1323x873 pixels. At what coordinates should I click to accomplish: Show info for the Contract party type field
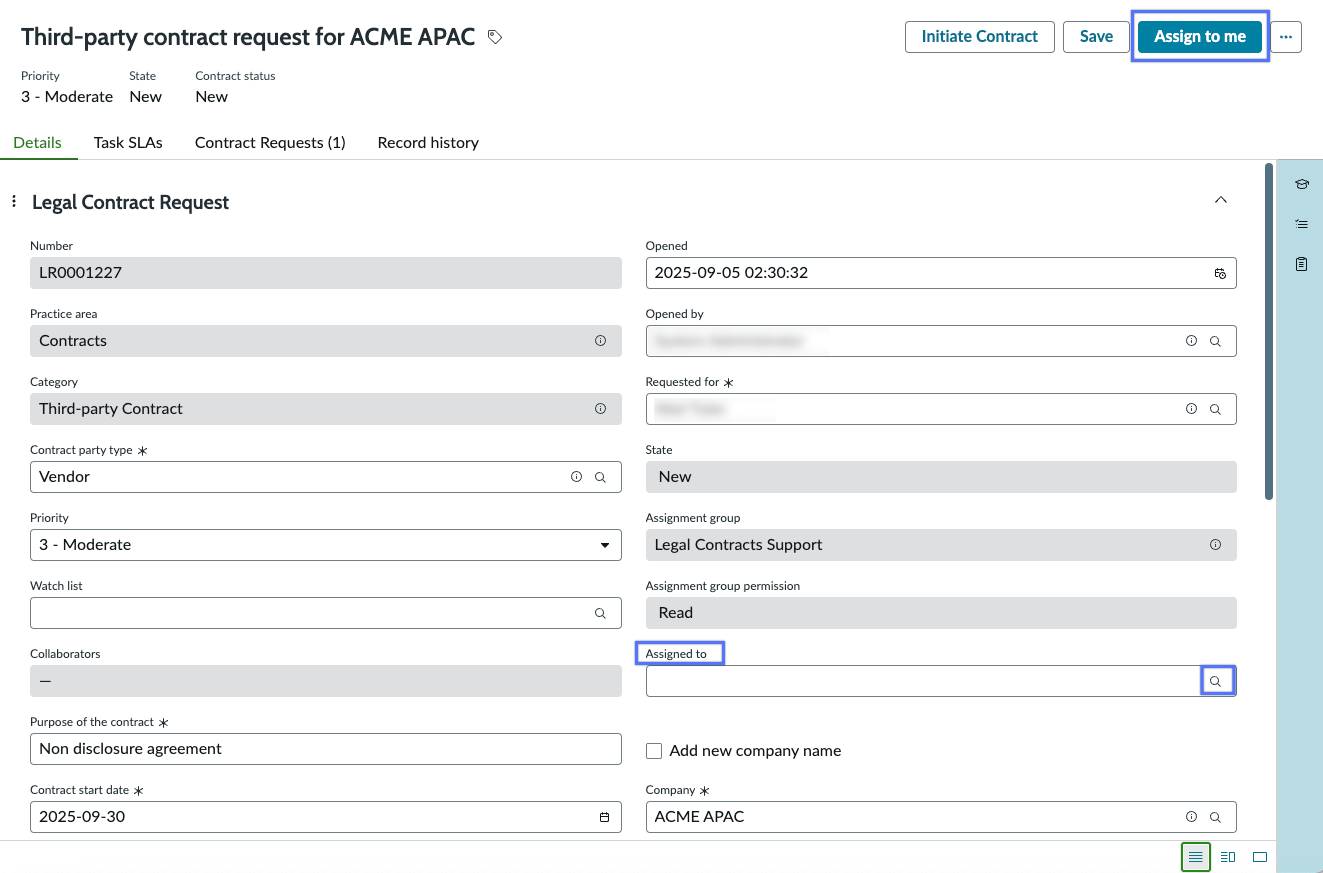(x=576, y=477)
